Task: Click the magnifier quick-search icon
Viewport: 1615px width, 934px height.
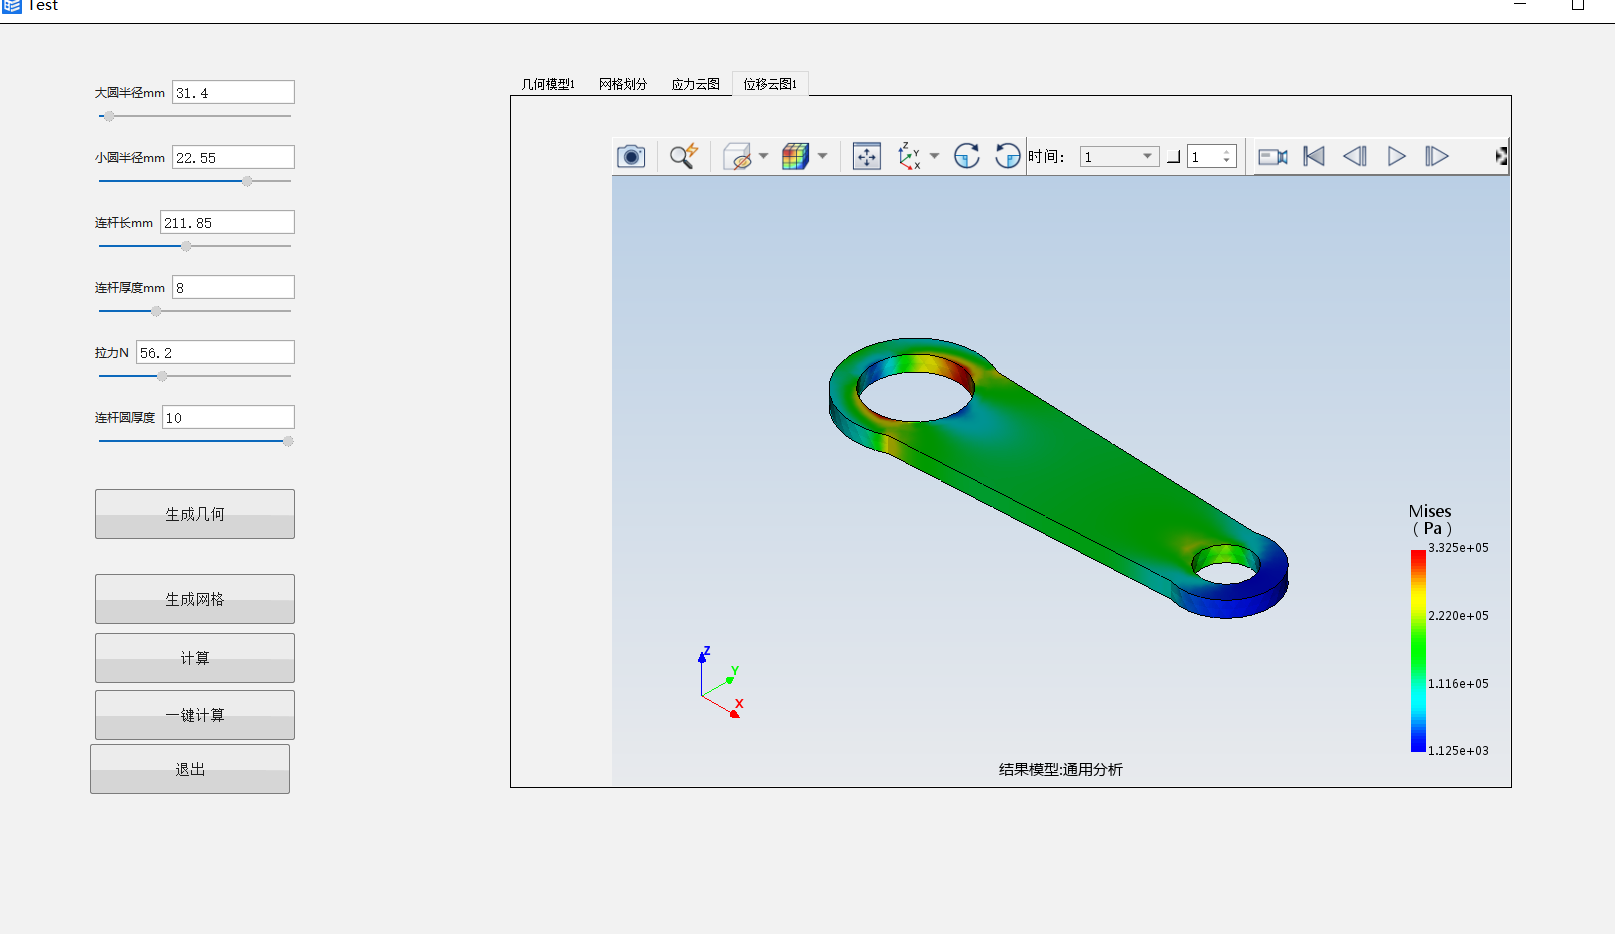Action: tap(684, 156)
